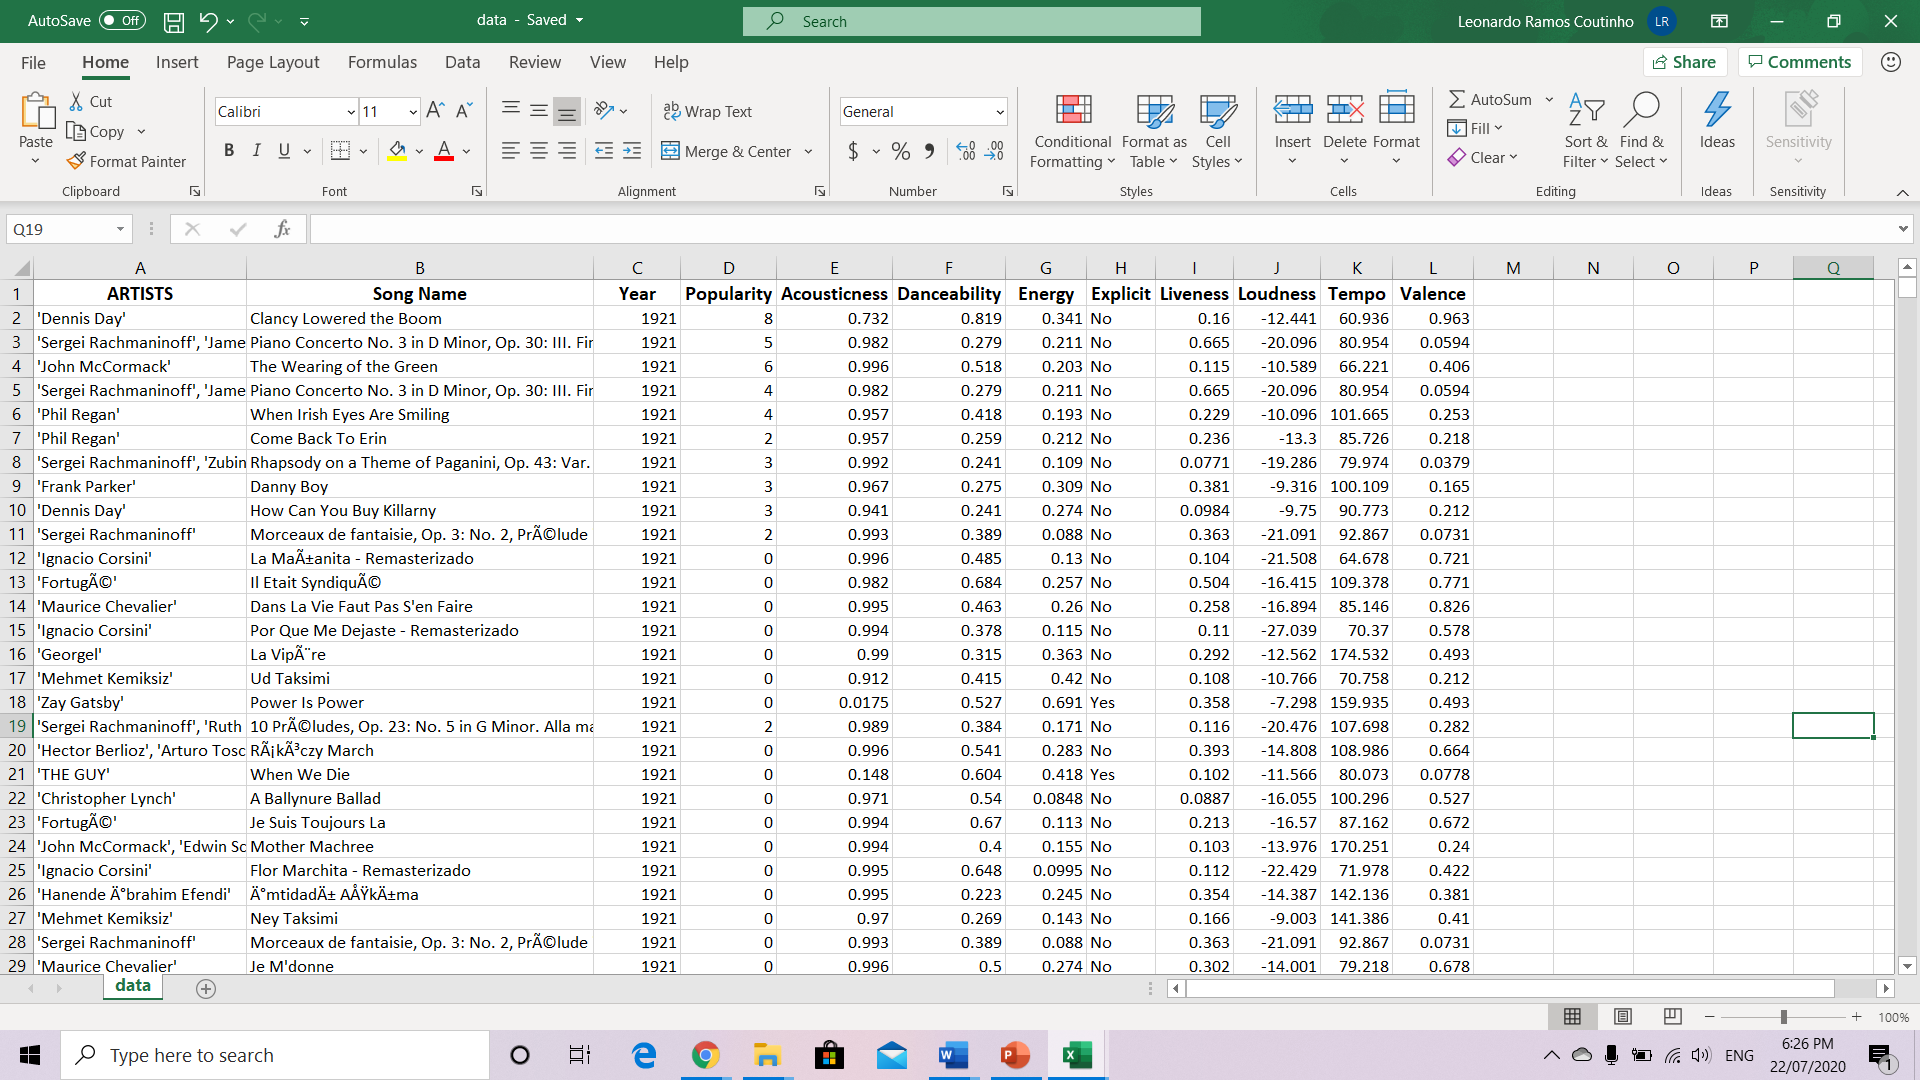The width and height of the screenshot is (1920, 1080).
Task: Click the Merge & Center icon
Action: tap(670, 151)
